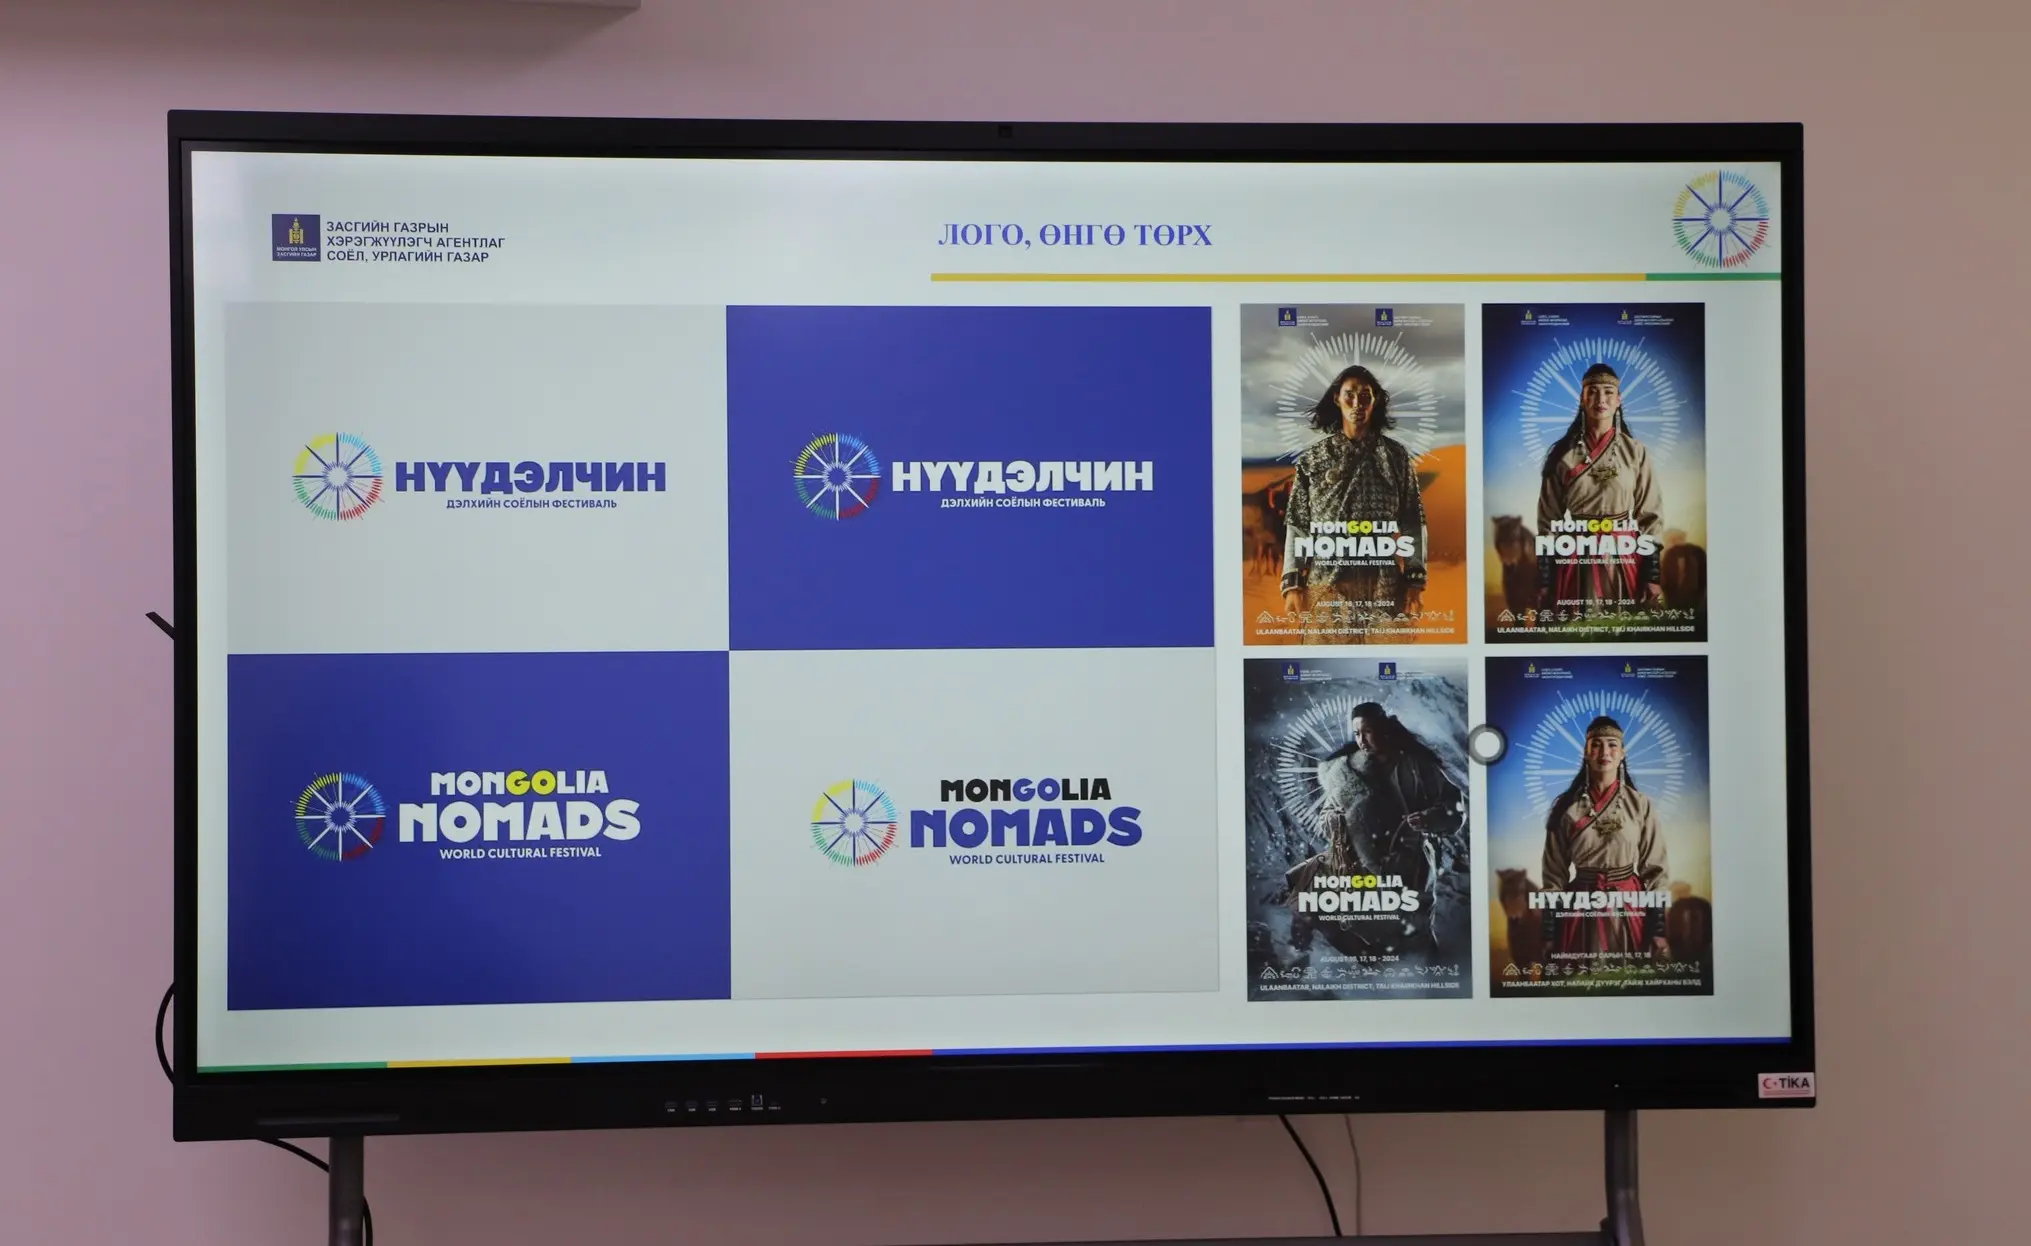Click the MONGOLIA NOMADS title on the snowy poster
Viewport: 2031px width, 1246px height.
coord(1358,894)
